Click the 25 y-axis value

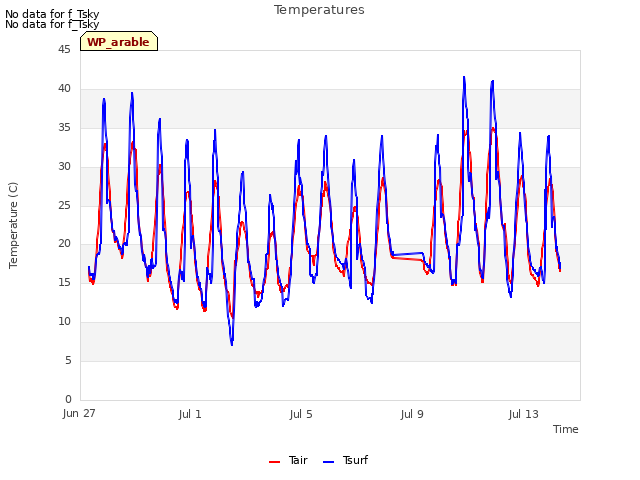pos(64,205)
